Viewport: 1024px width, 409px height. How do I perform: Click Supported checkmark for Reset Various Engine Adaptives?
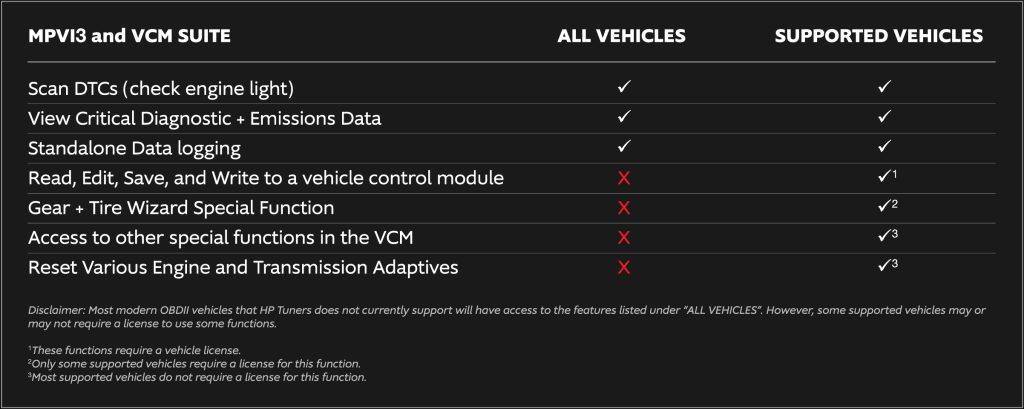pos(882,268)
